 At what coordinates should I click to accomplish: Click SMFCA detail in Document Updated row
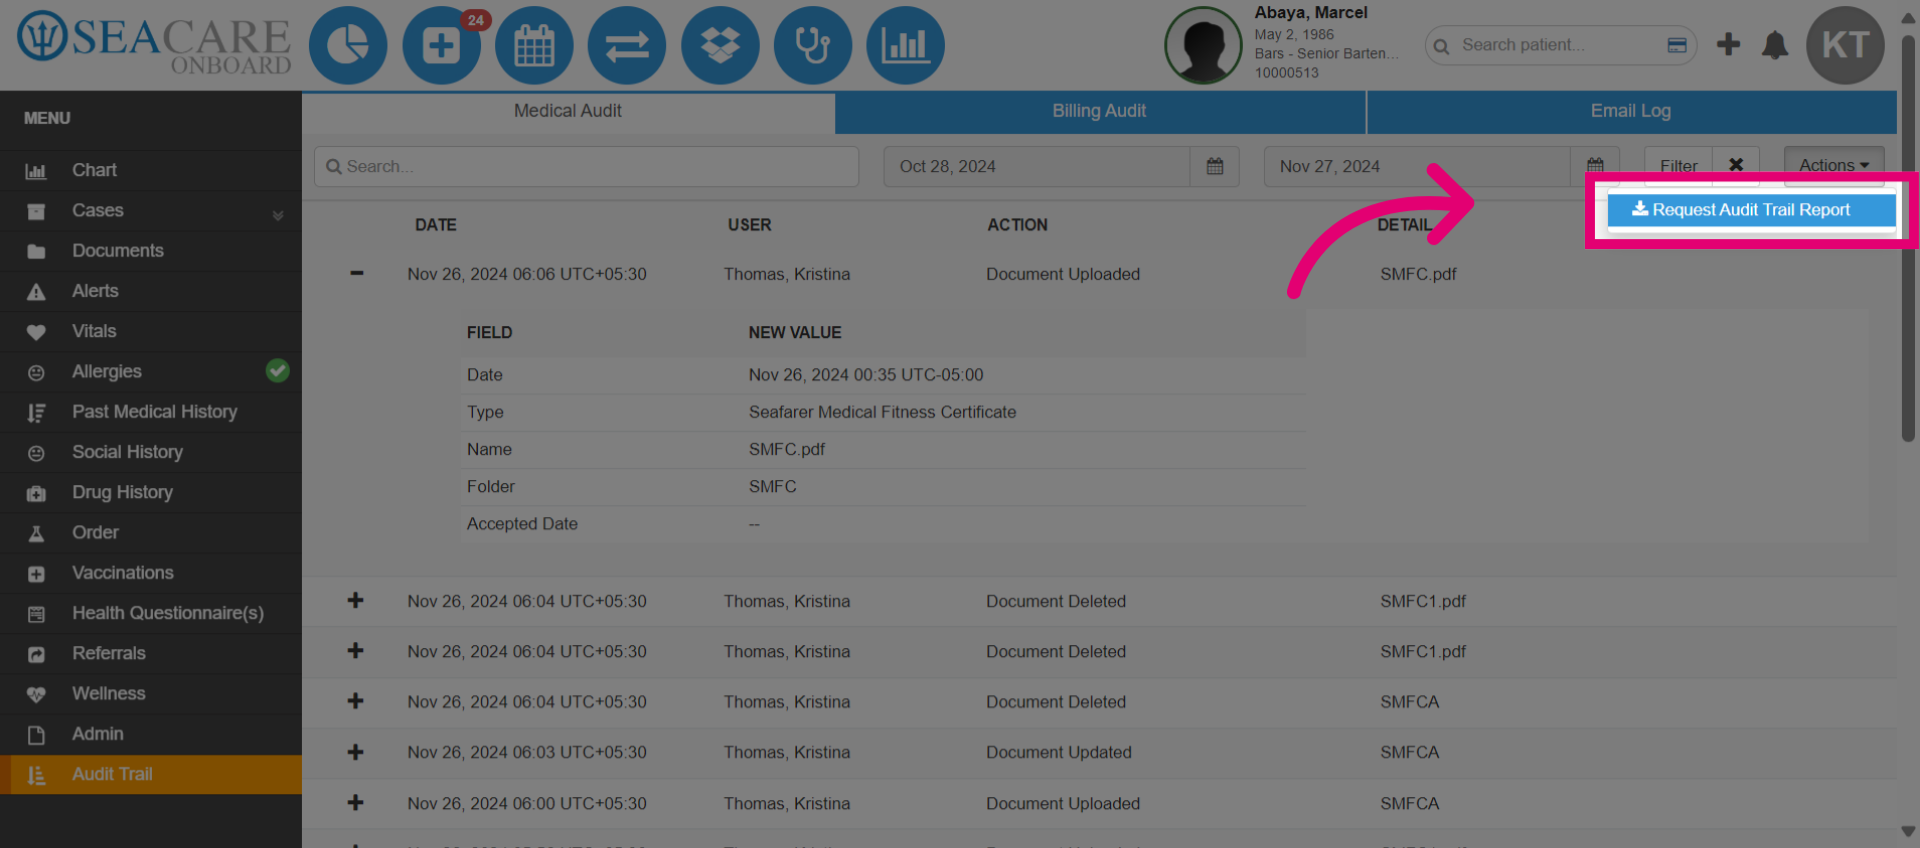1409,752
